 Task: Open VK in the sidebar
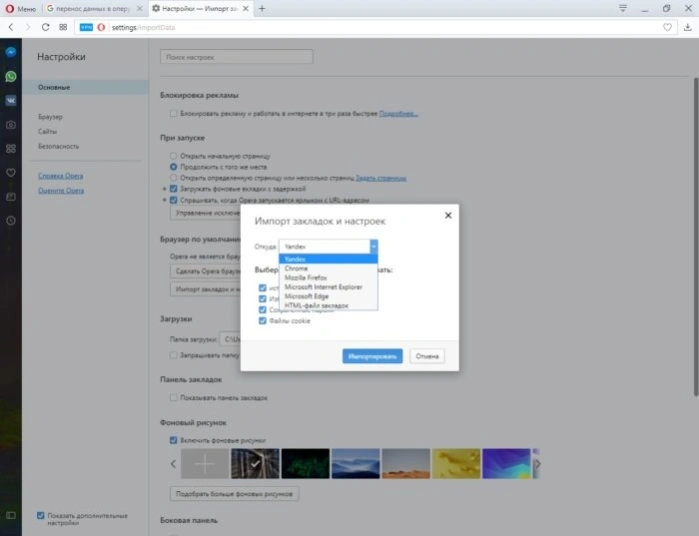tap(11, 101)
